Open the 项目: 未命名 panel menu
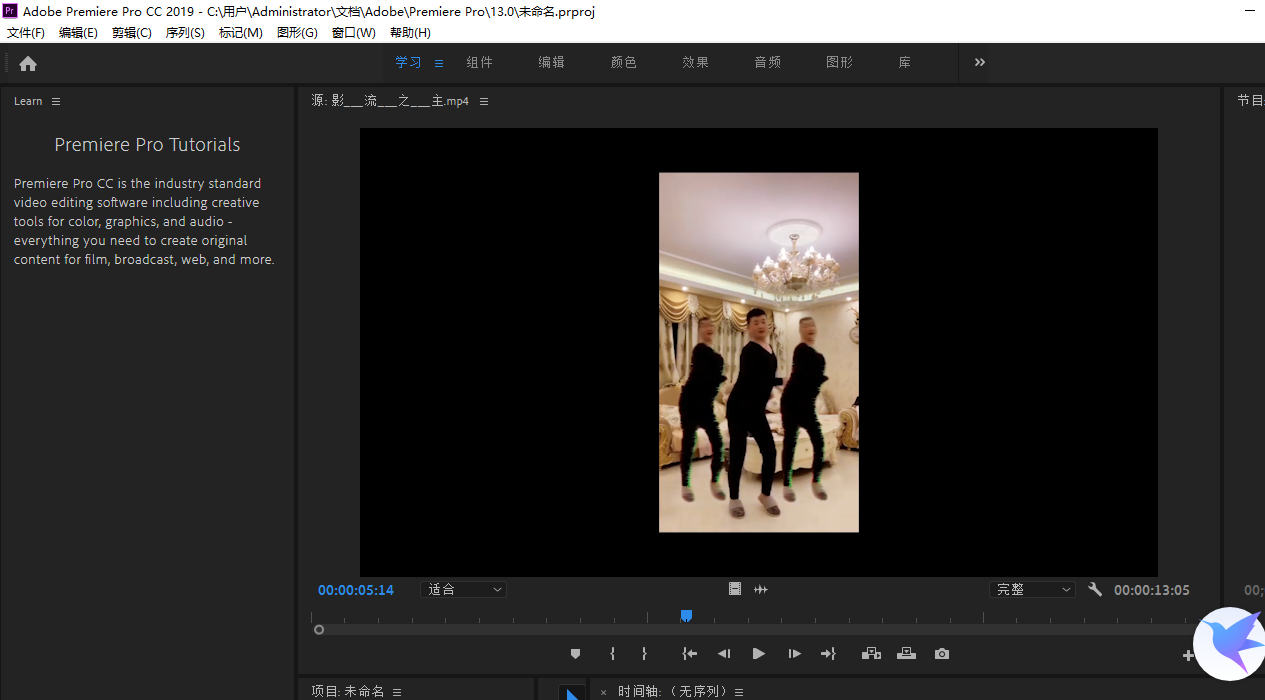1265x700 pixels. (396, 692)
